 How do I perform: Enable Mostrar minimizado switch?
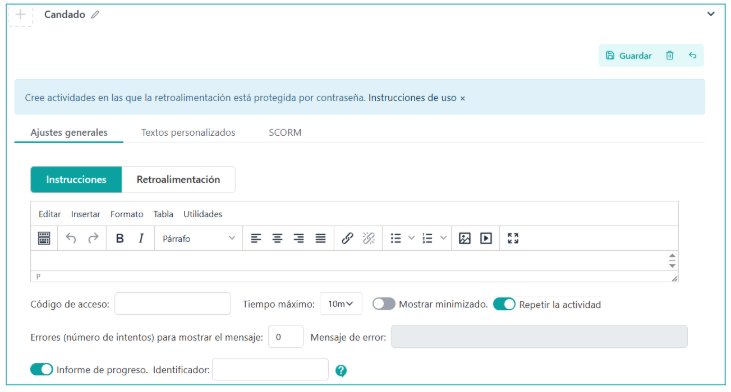point(384,304)
